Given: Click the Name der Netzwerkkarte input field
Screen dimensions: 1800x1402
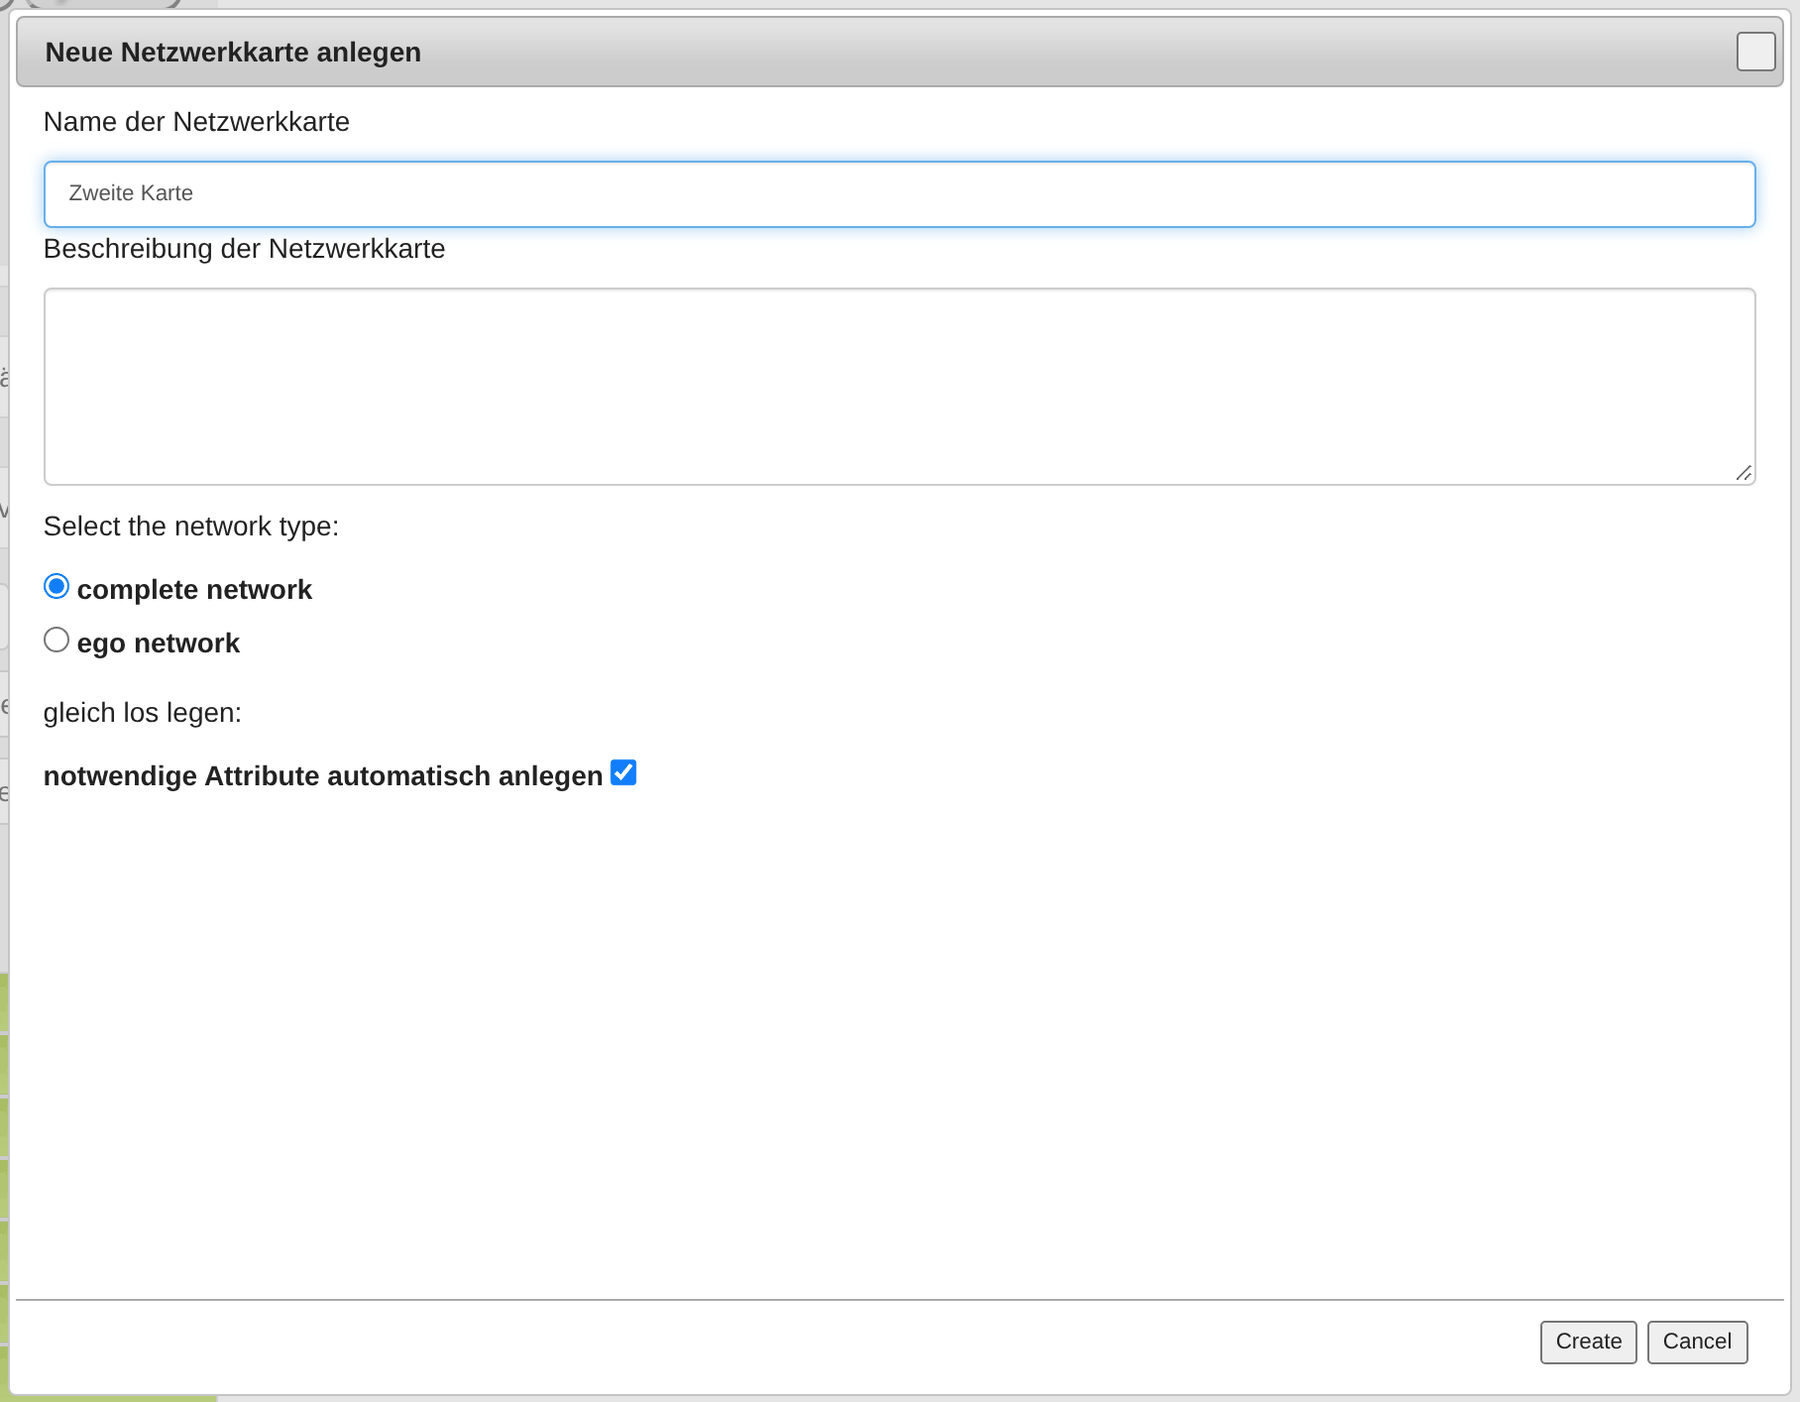Looking at the screenshot, I should tap(899, 194).
